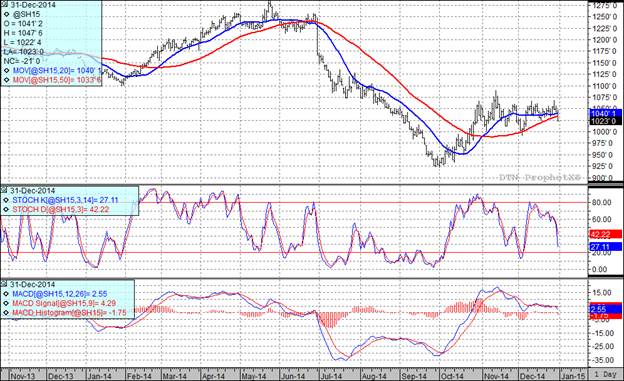The height and width of the screenshot is (381, 624).
Task: Click the Nov-14 label on the time axis
Action: (496, 376)
